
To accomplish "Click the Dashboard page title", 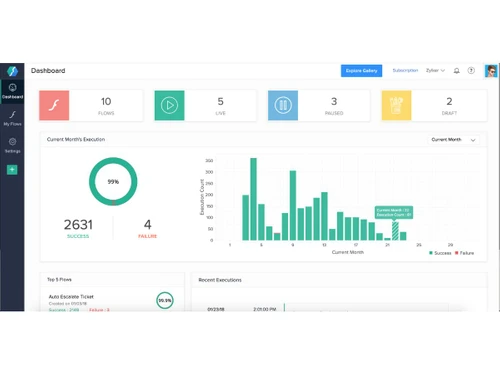I will tap(48, 71).
